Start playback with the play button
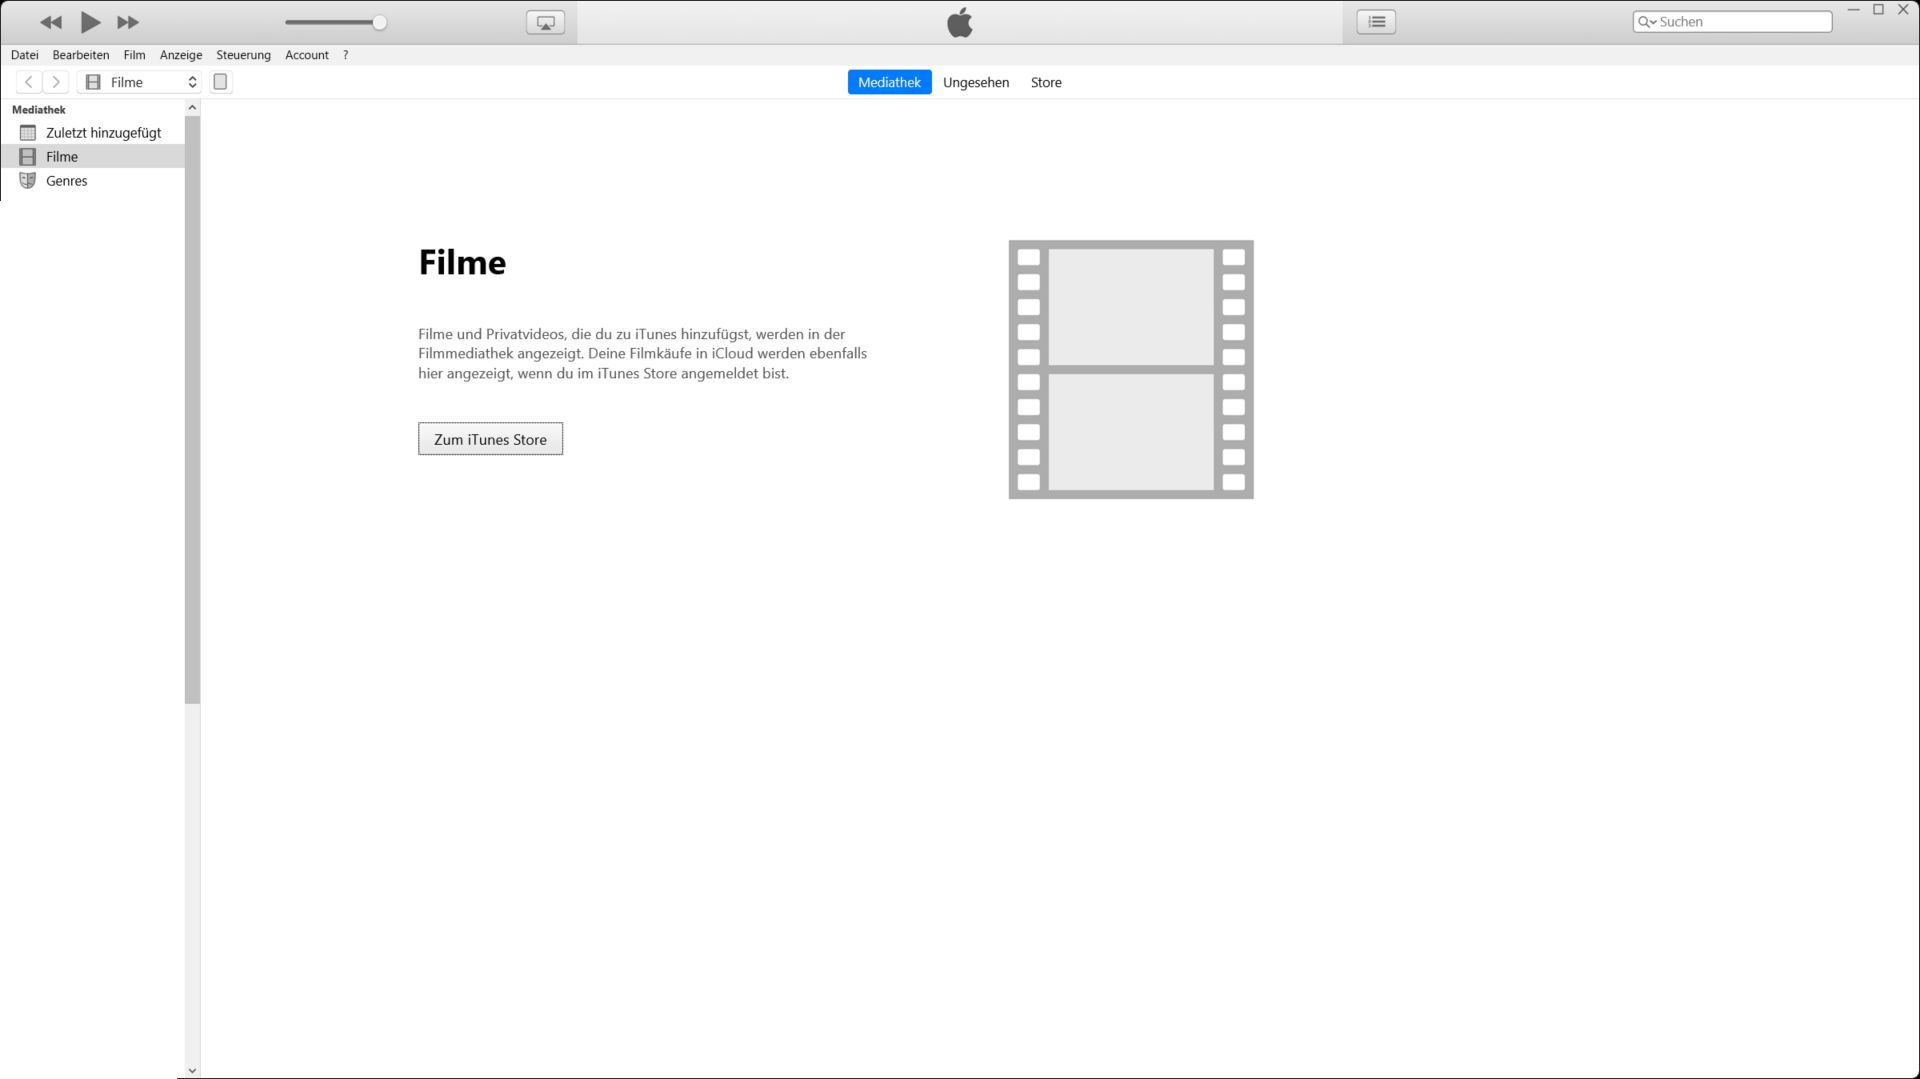The image size is (1920, 1079). [90, 22]
